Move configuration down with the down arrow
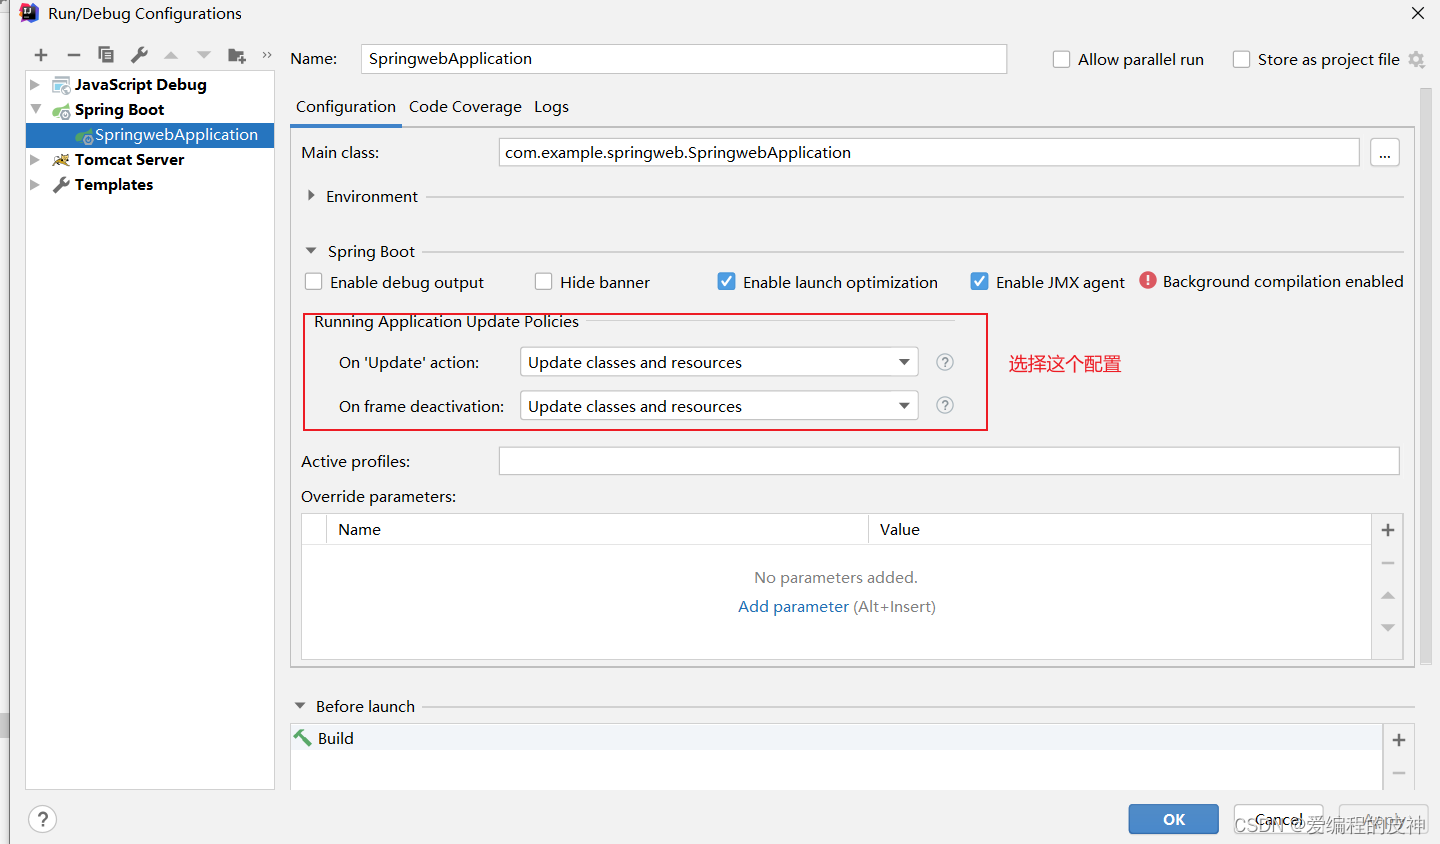 coord(202,55)
